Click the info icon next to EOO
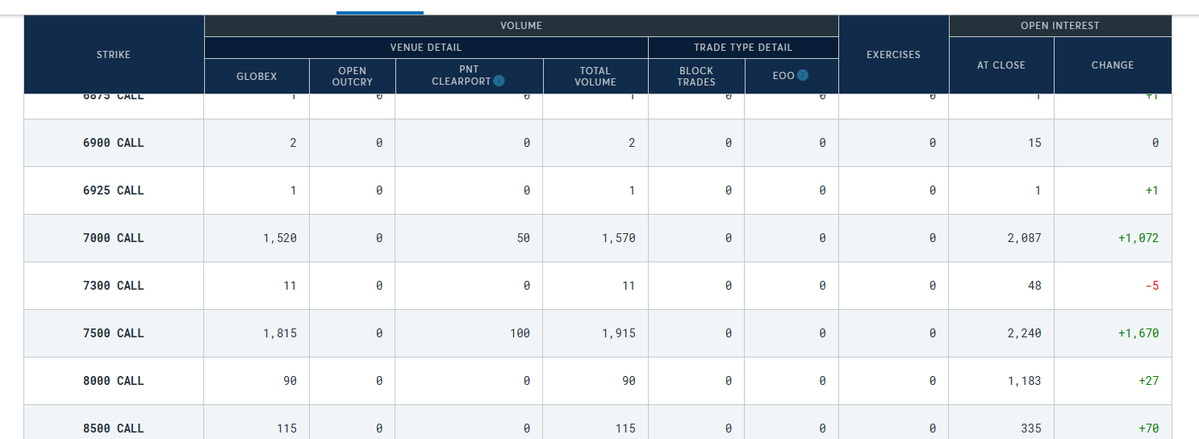The height and width of the screenshot is (439, 1199). click(x=802, y=76)
